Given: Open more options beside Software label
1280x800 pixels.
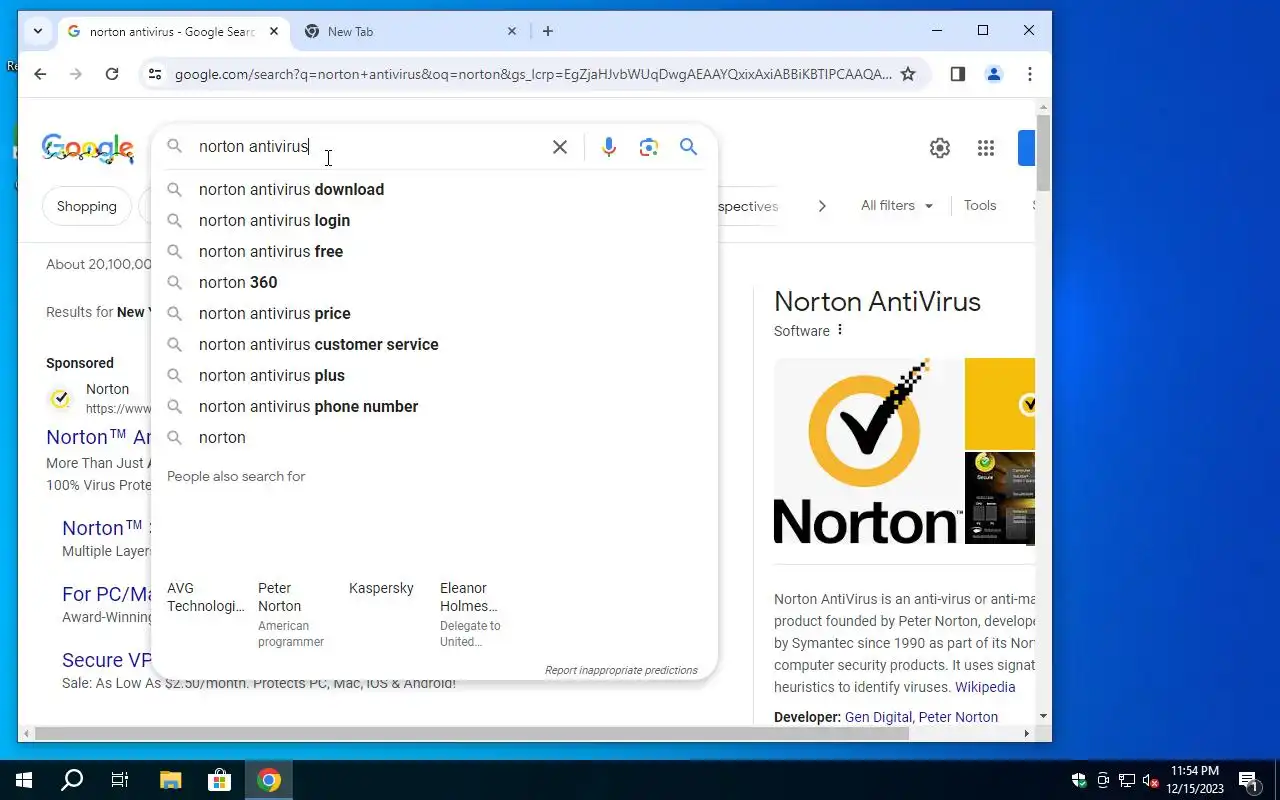Looking at the screenshot, I should (x=840, y=330).
